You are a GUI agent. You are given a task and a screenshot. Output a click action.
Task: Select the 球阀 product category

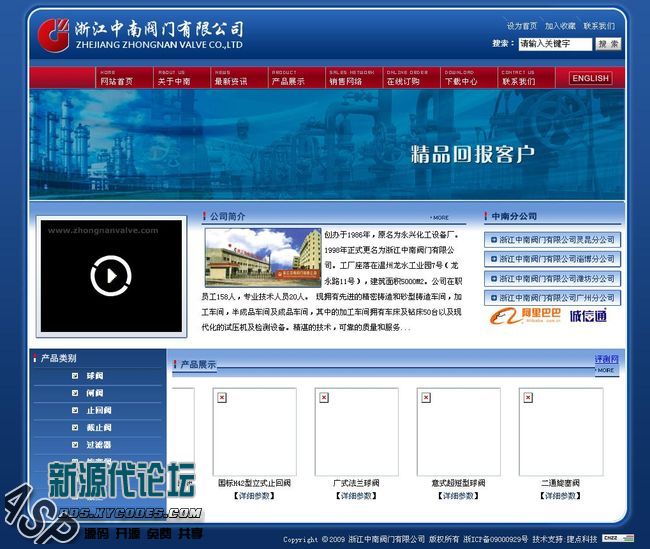tap(95, 376)
